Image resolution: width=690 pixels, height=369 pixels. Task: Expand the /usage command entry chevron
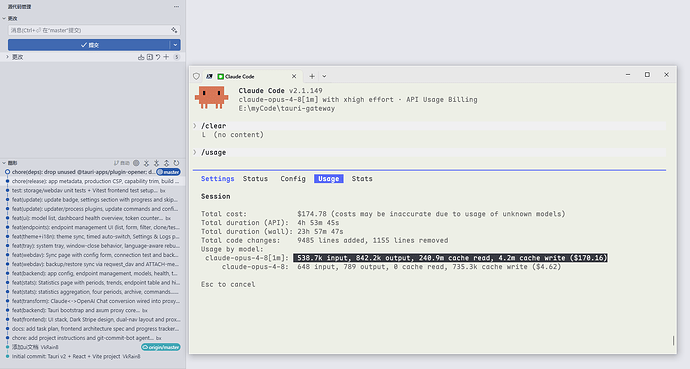tap(195, 152)
